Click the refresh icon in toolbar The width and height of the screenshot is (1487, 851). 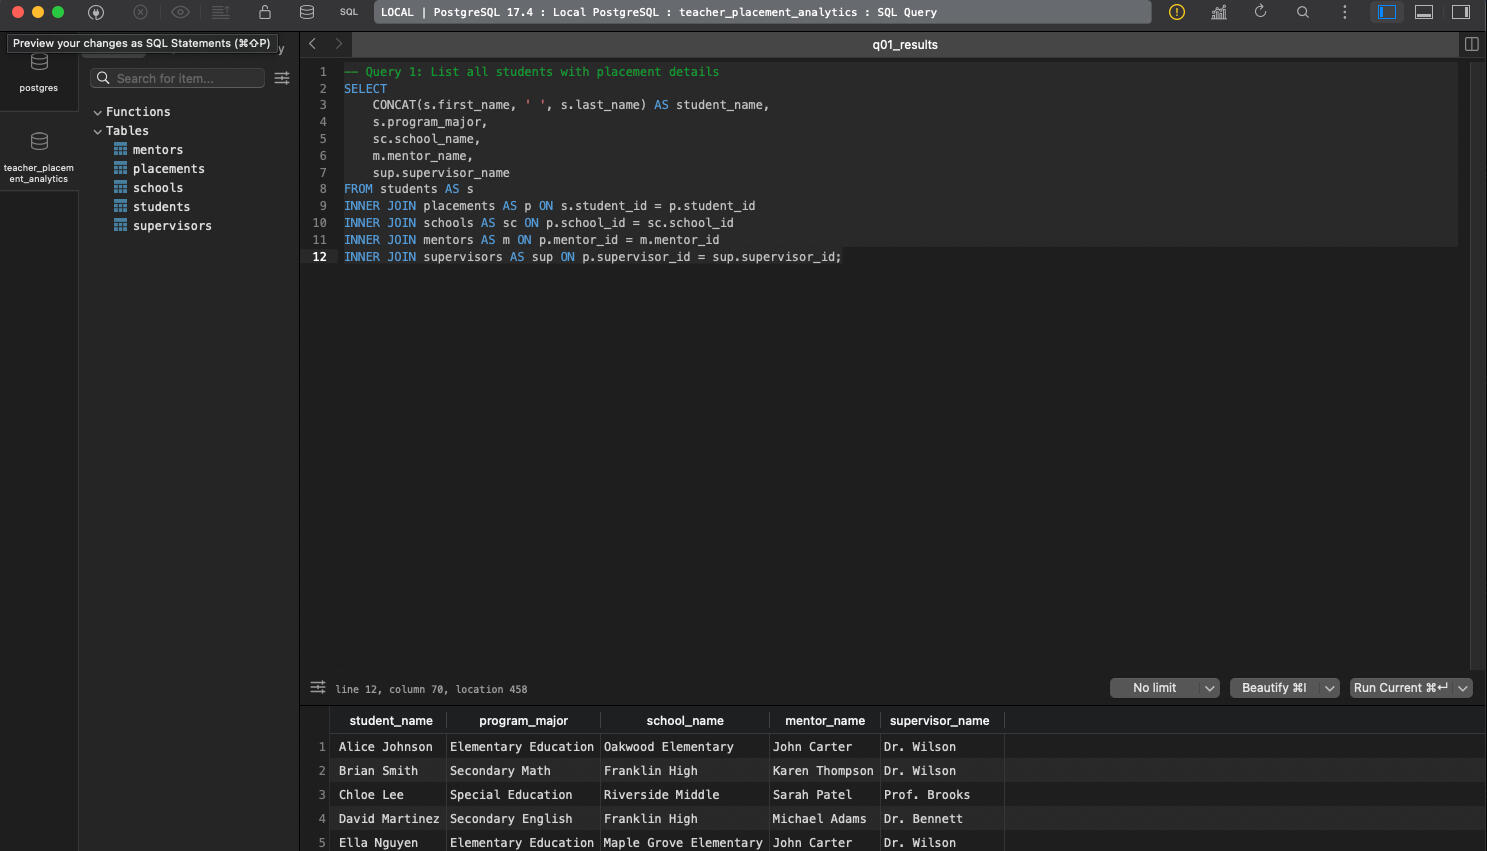pyautogui.click(x=1260, y=12)
